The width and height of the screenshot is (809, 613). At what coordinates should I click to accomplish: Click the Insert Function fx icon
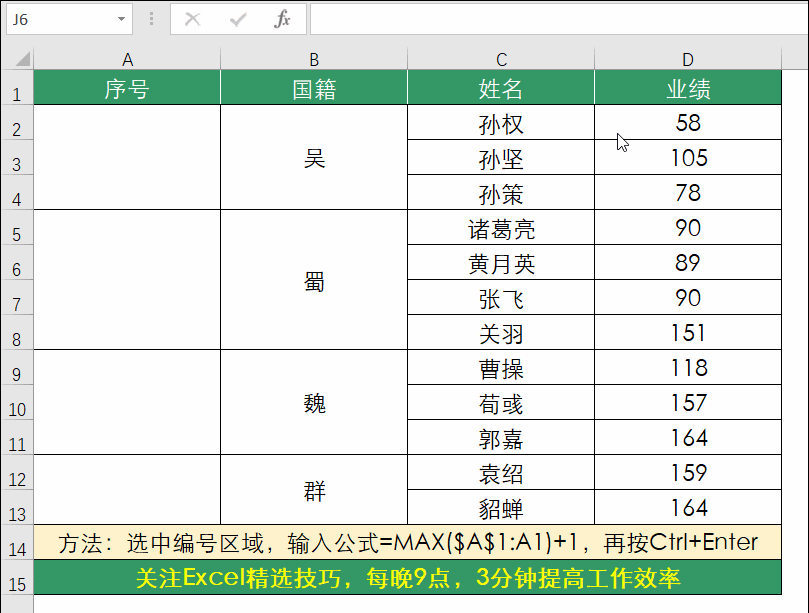282,19
